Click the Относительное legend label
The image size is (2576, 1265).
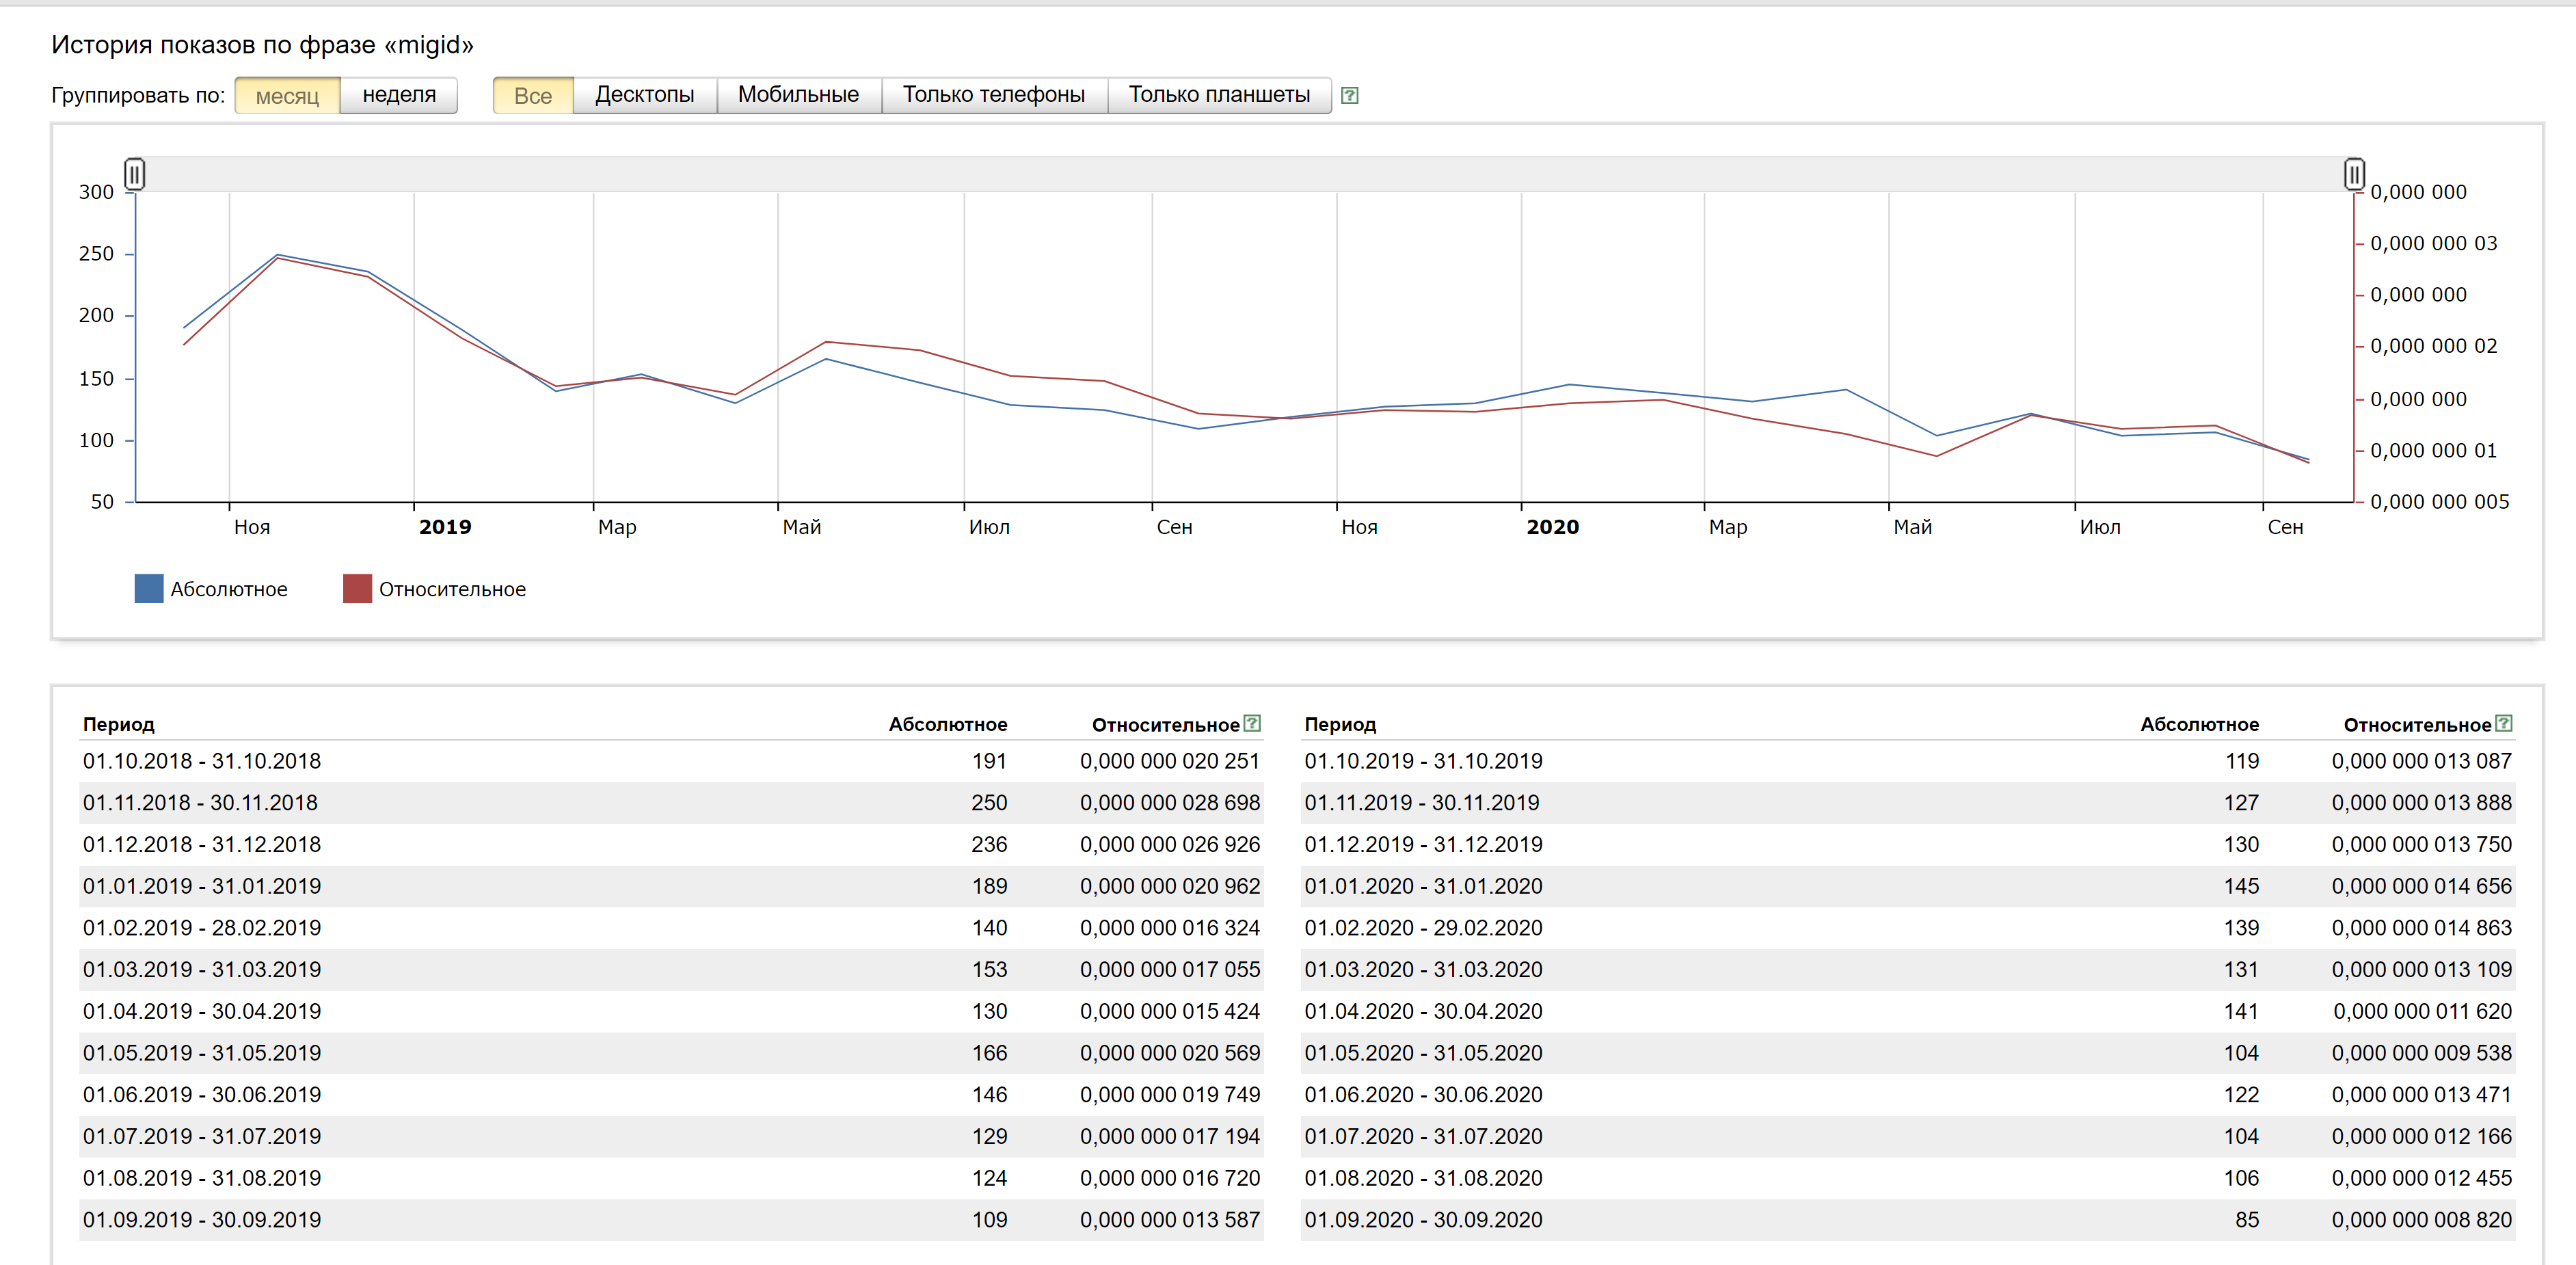coord(452,590)
